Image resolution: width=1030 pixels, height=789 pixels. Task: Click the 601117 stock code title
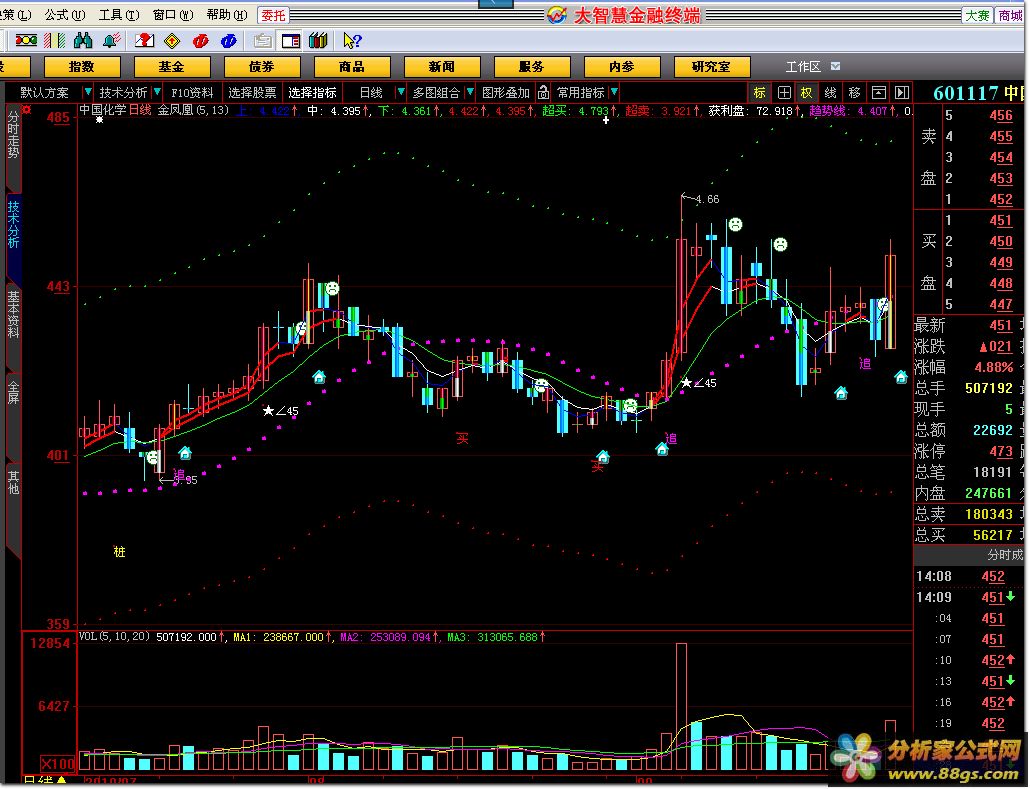coord(964,93)
